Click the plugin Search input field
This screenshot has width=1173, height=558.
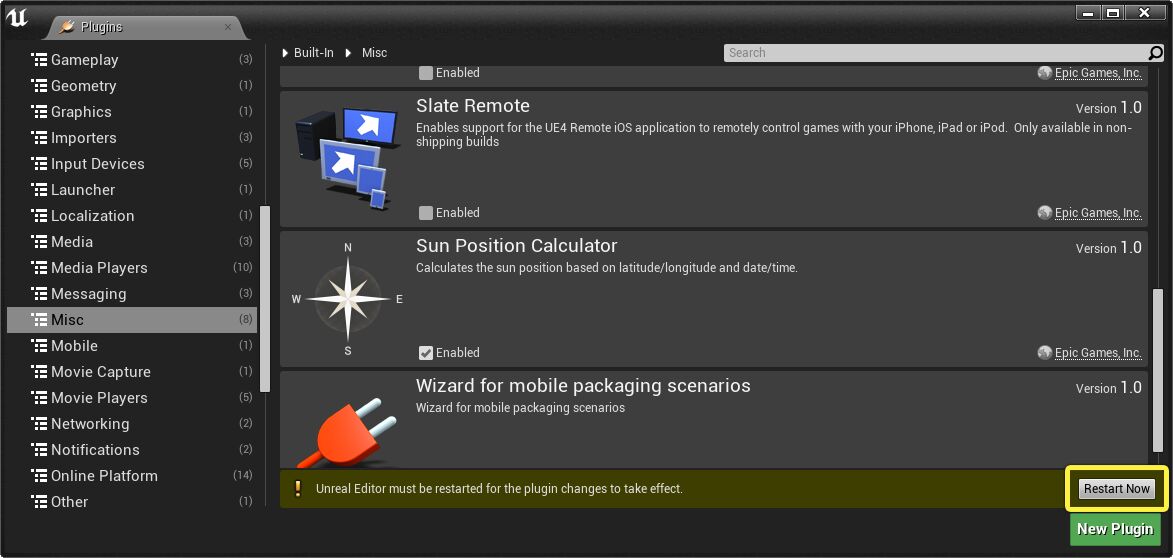[937, 53]
